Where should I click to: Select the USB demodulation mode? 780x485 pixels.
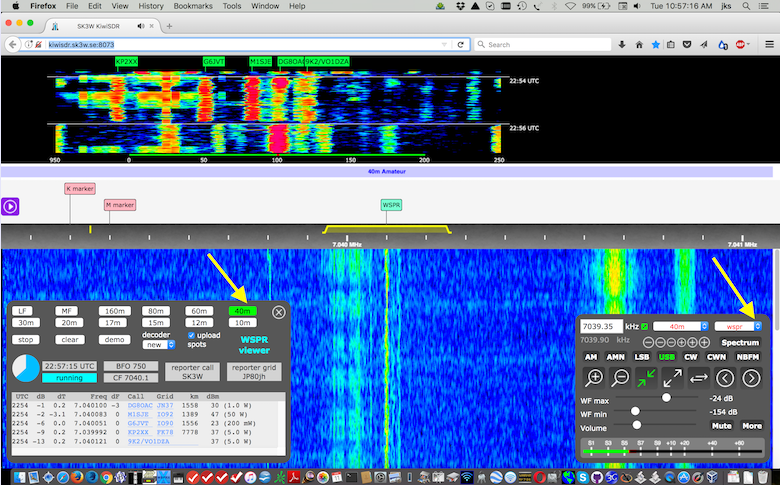click(x=666, y=356)
